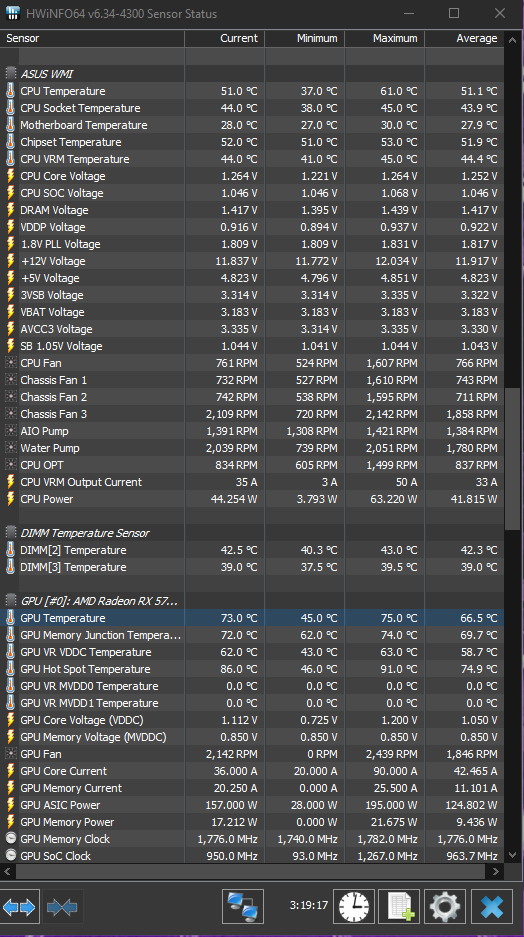Viewport: 524px width, 937px height.
Task: Select the GPU Core Voltage (VDDC) row
Action: pos(252,720)
